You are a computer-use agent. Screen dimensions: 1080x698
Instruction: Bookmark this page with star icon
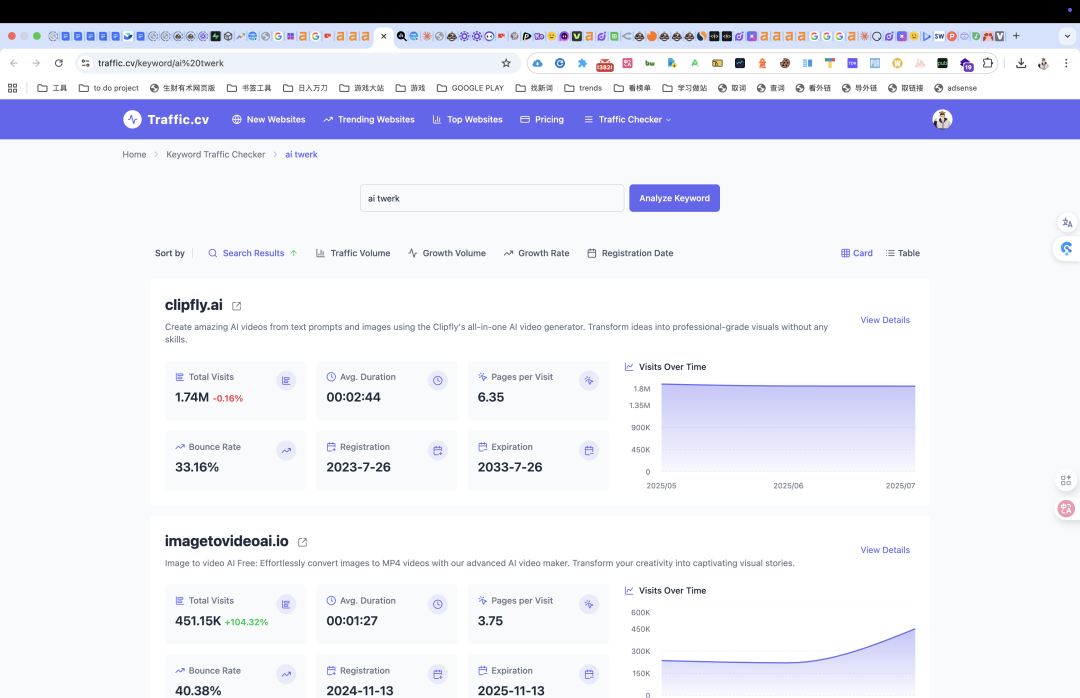506,63
